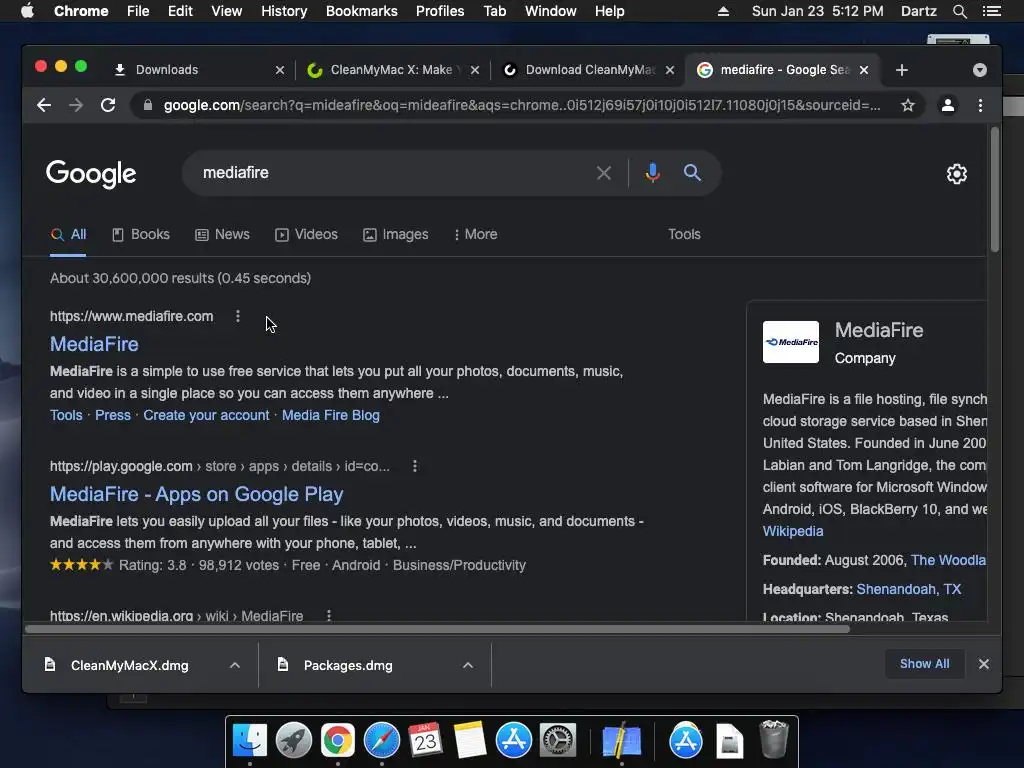
Task: Open options menu for Google Play result
Action: (415, 466)
